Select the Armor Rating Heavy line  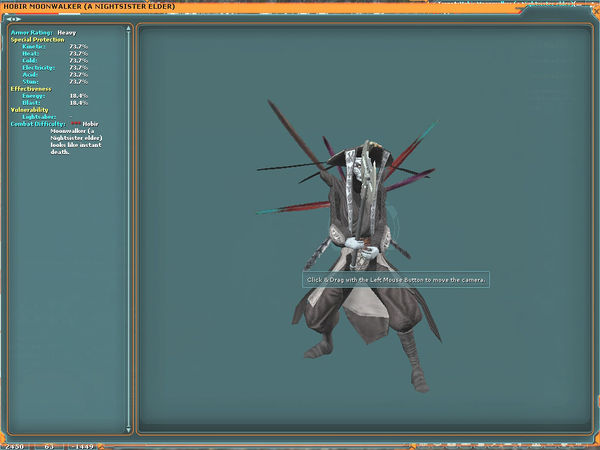[x=45, y=32]
